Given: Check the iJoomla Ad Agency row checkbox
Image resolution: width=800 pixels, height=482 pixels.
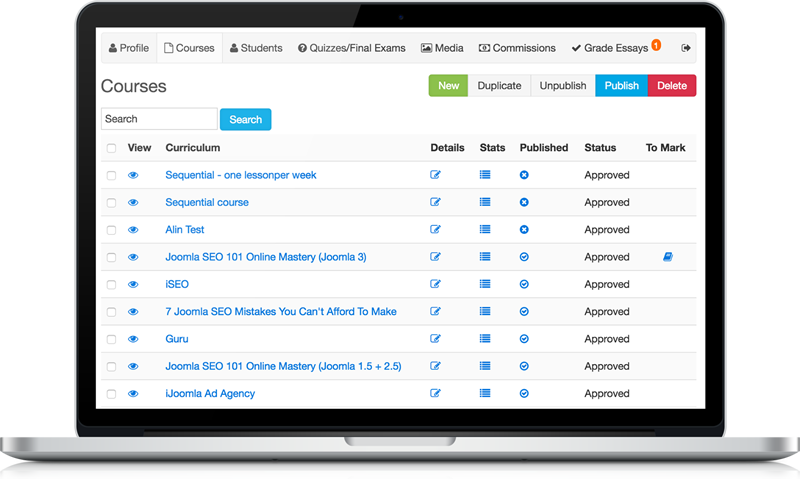Looking at the screenshot, I should pos(111,394).
